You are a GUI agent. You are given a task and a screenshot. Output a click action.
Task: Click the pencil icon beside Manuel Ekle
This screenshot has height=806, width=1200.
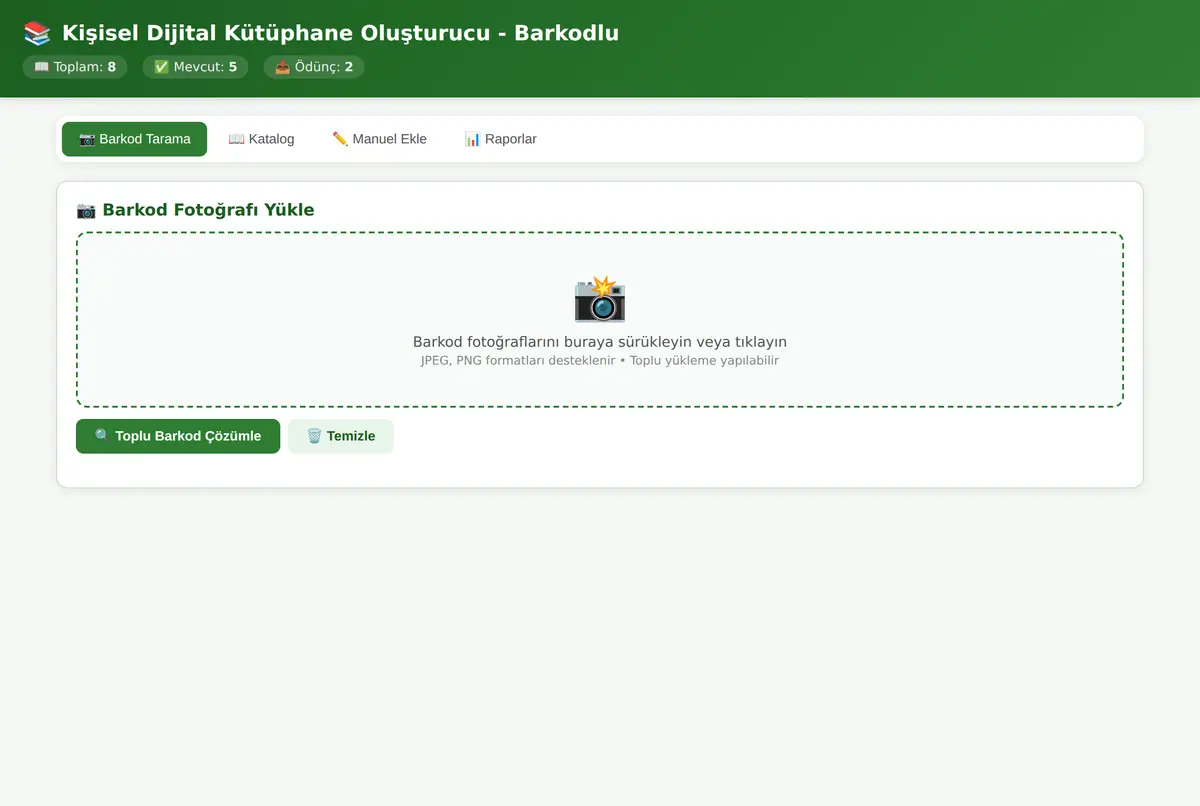(340, 139)
